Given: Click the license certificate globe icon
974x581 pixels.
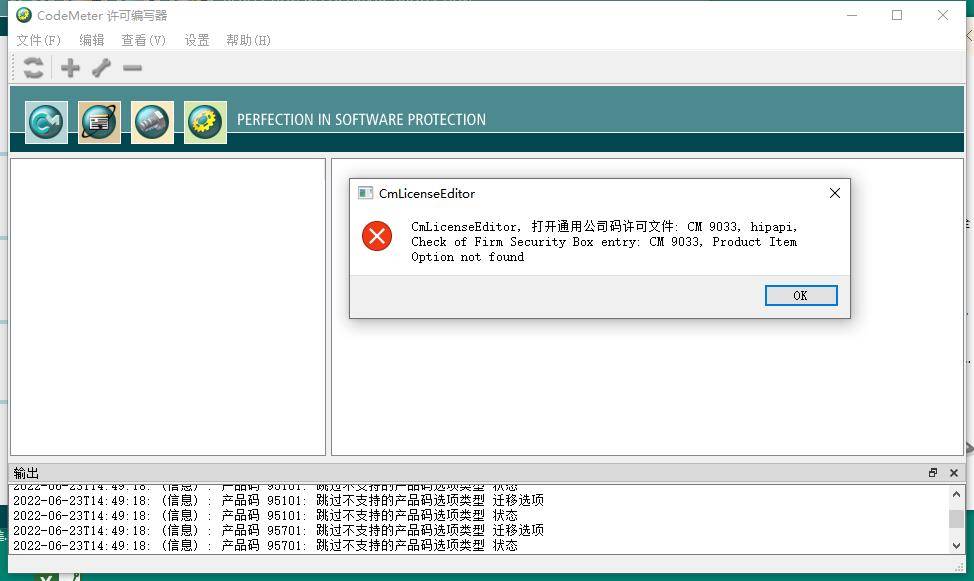Looking at the screenshot, I should 99,122.
